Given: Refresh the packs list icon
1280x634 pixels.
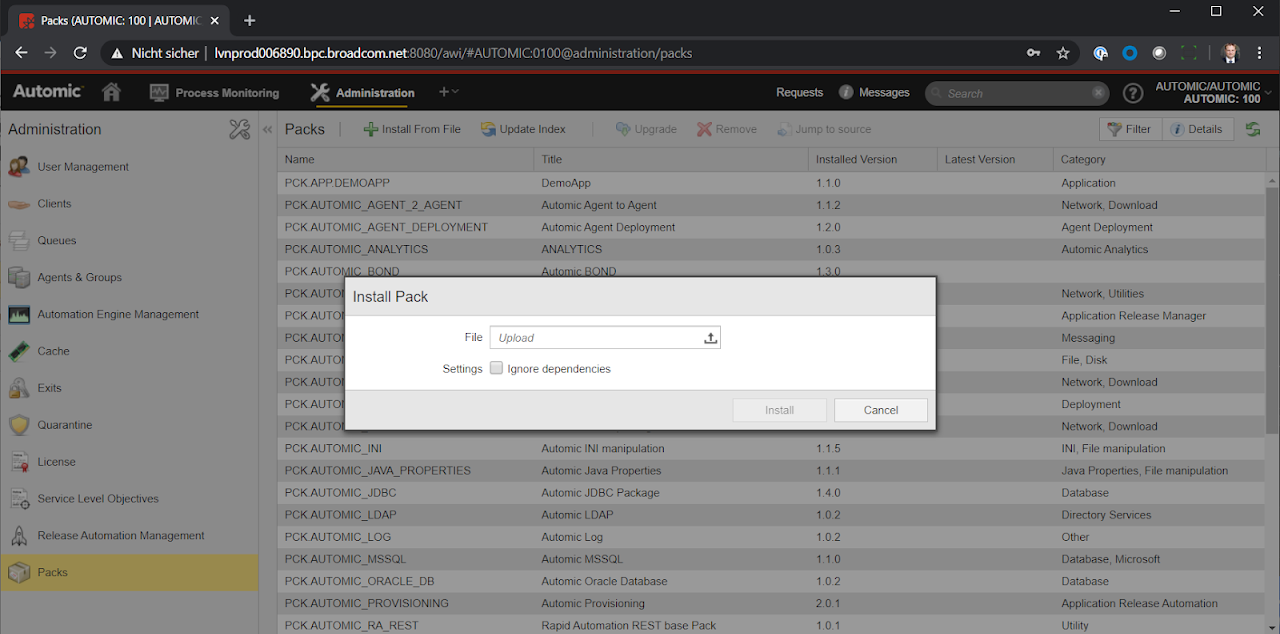Looking at the screenshot, I should pos(1253,129).
